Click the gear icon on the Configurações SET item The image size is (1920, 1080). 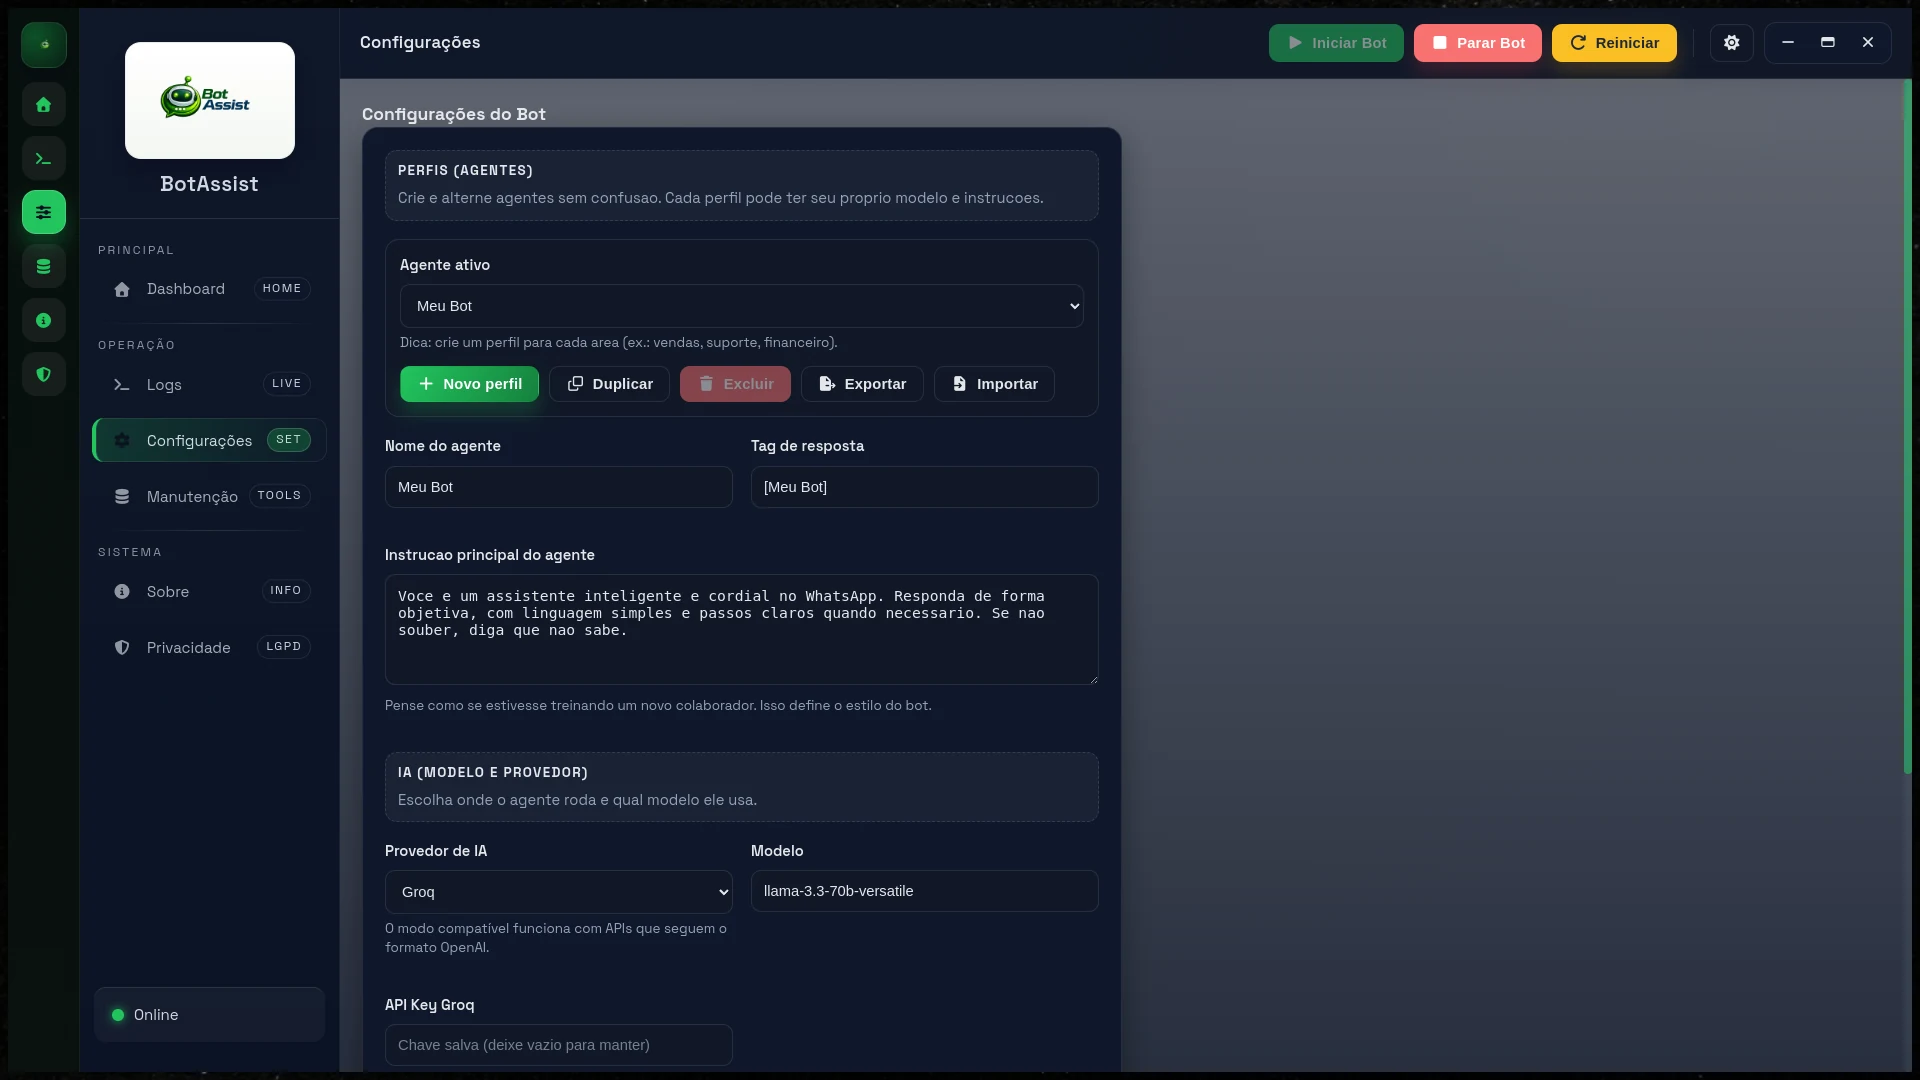(121, 440)
